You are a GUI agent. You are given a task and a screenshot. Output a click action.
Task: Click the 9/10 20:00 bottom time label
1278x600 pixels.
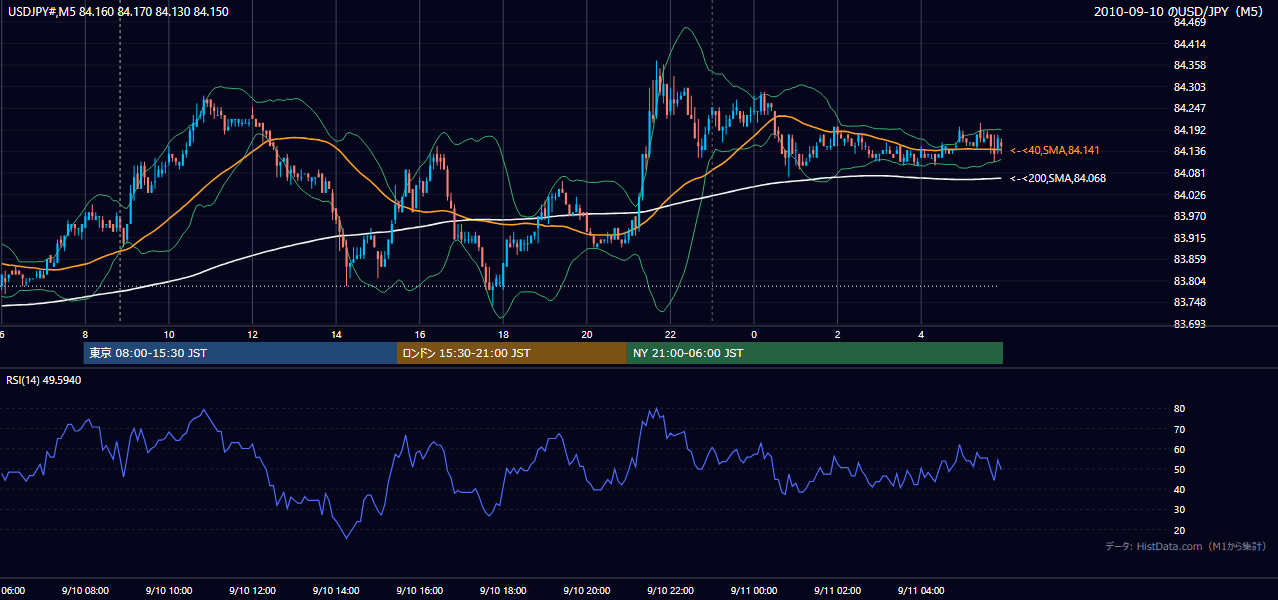click(586, 591)
